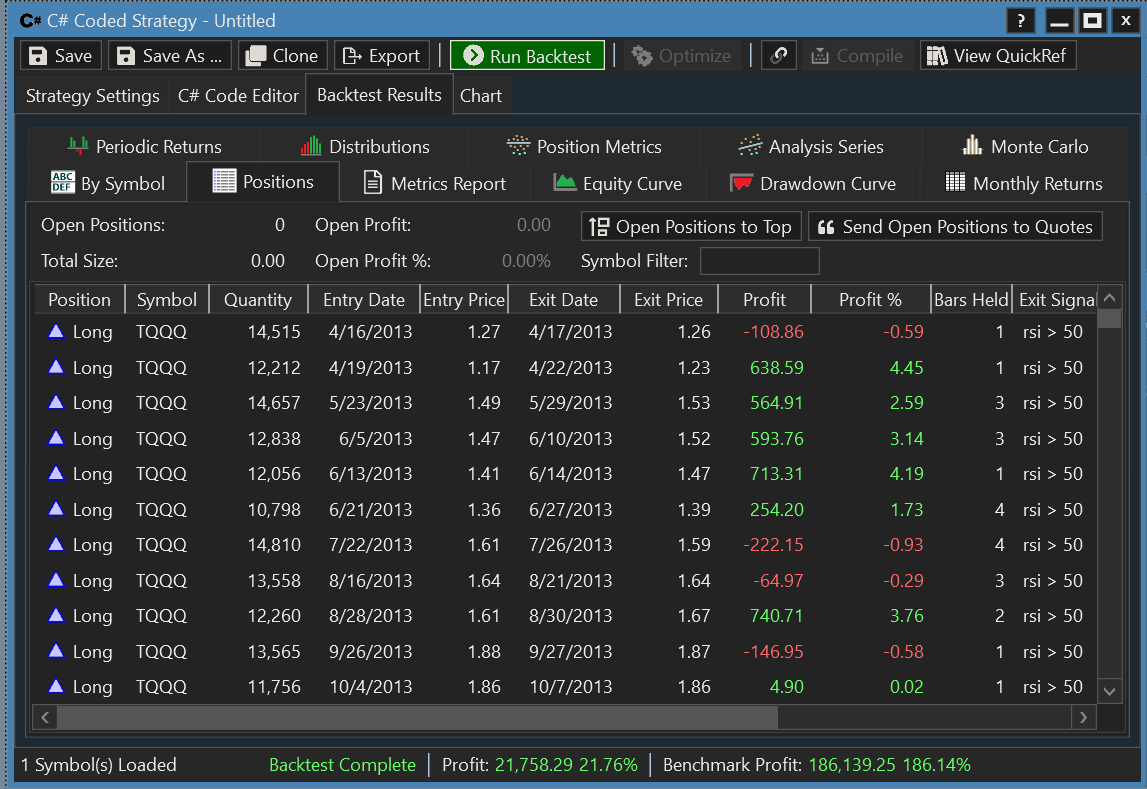View the Drawdown Curve tab

click(812, 184)
